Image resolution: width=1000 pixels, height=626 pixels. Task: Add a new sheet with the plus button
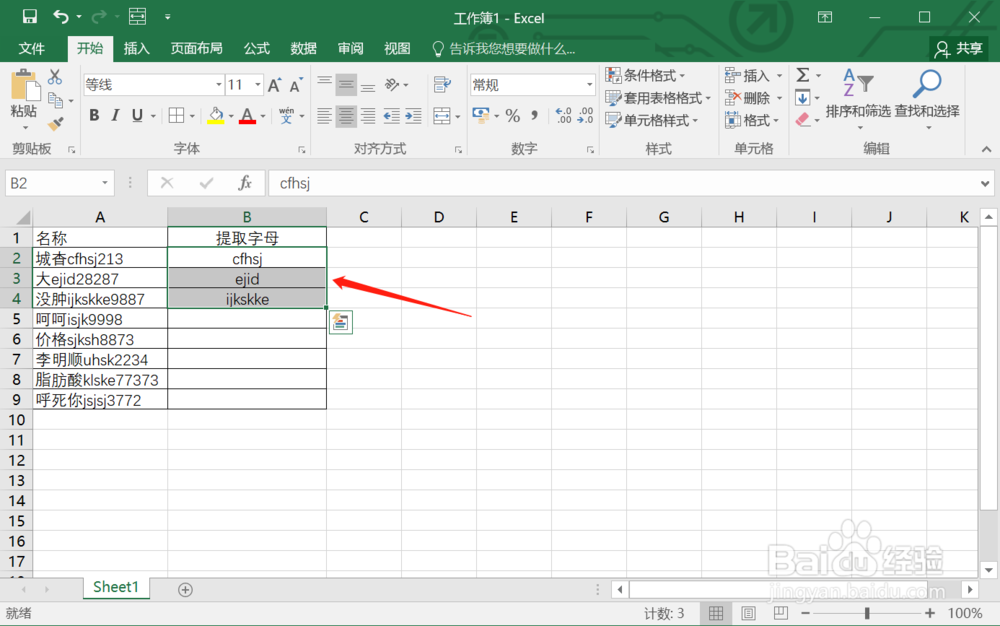coord(185,590)
